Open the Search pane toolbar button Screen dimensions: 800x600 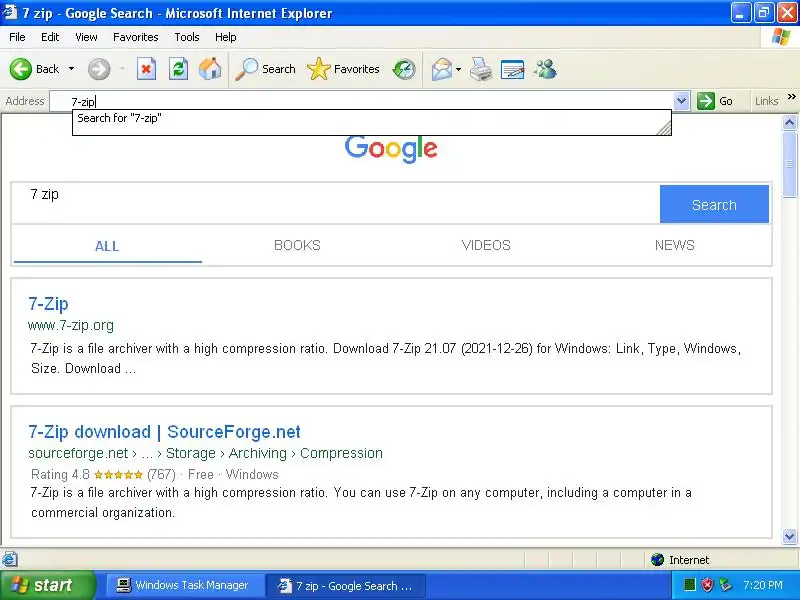(265, 69)
